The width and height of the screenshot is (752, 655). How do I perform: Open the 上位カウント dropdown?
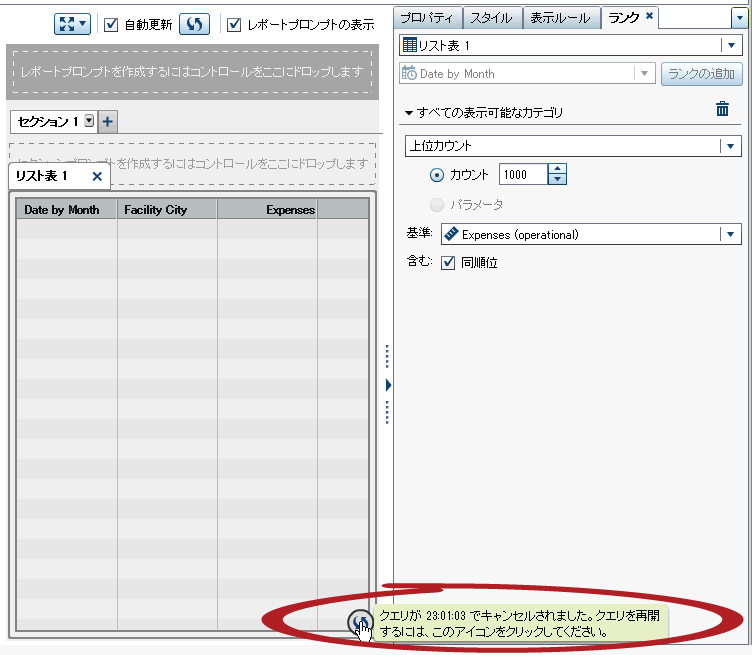coord(731,147)
